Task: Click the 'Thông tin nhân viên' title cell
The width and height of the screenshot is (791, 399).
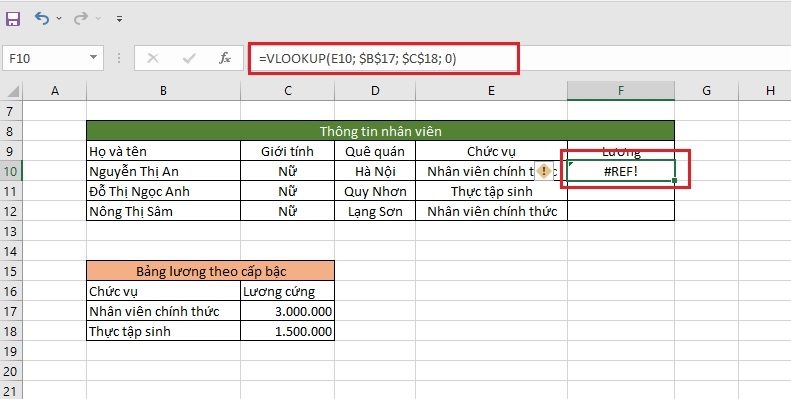Action: (x=380, y=131)
